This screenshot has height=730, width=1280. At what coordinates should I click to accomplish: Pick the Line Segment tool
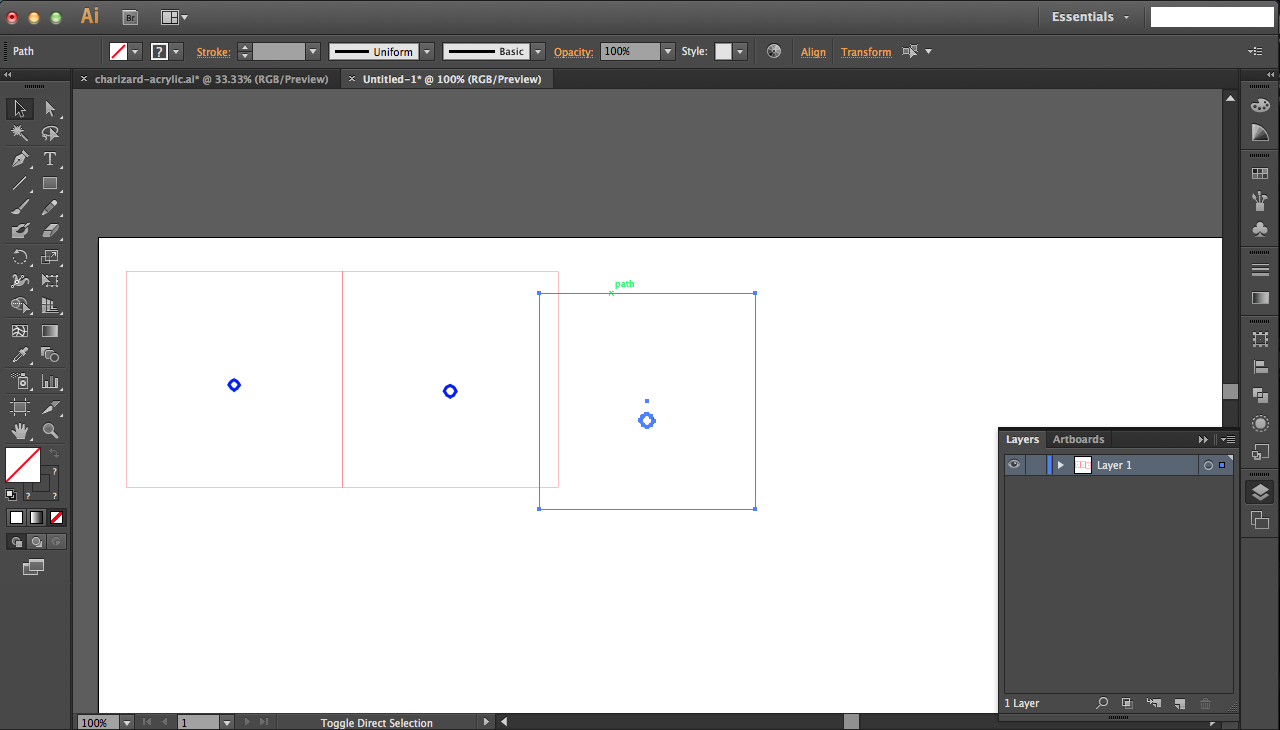[20, 184]
